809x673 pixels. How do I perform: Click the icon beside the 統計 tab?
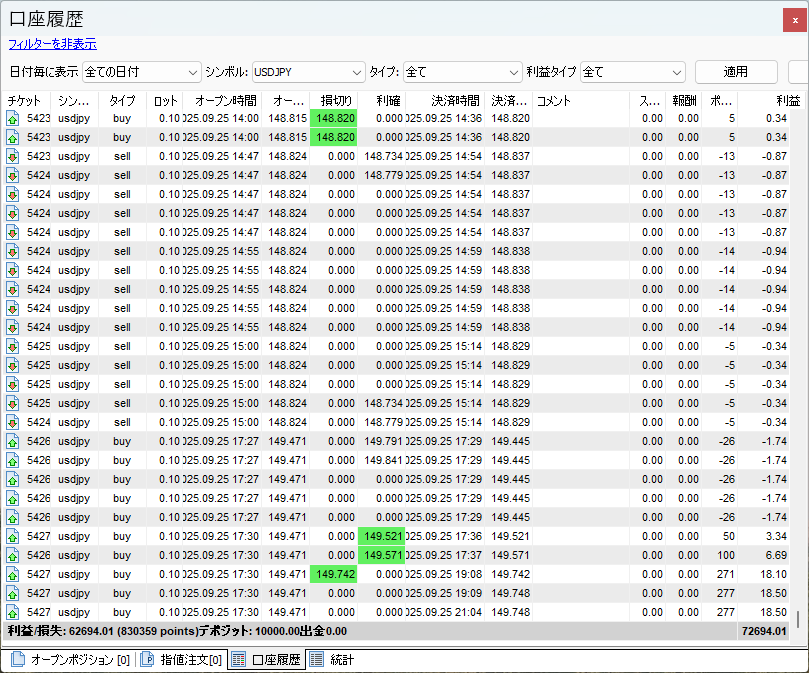pos(316,660)
